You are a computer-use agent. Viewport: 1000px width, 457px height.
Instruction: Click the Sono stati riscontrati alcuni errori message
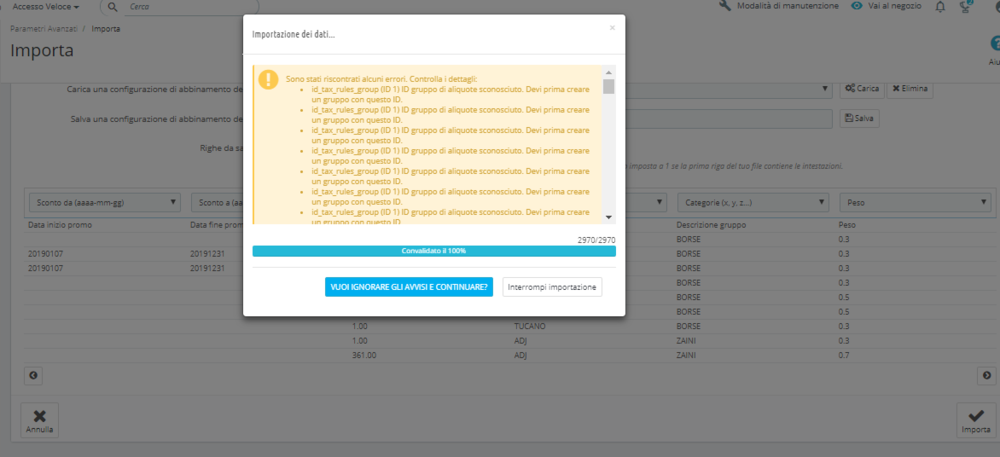(x=381, y=79)
